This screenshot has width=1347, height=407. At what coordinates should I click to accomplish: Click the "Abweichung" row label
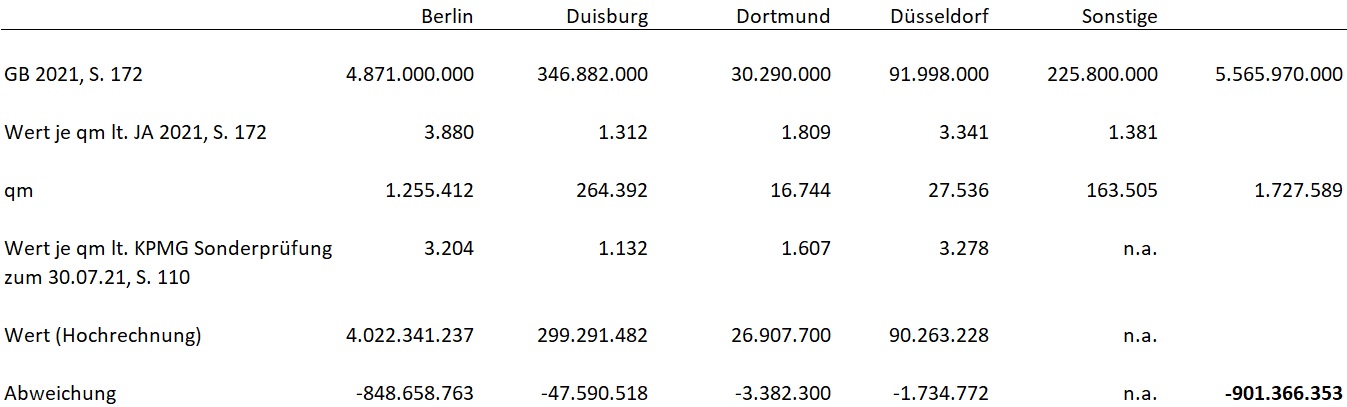60,393
